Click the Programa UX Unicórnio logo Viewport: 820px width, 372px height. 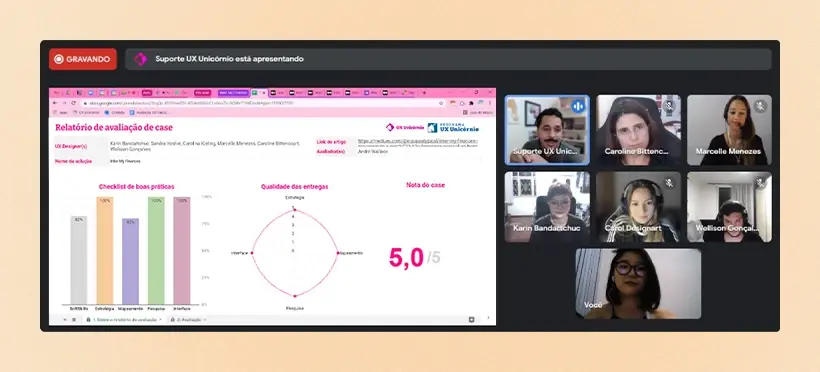[x=453, y=127]
